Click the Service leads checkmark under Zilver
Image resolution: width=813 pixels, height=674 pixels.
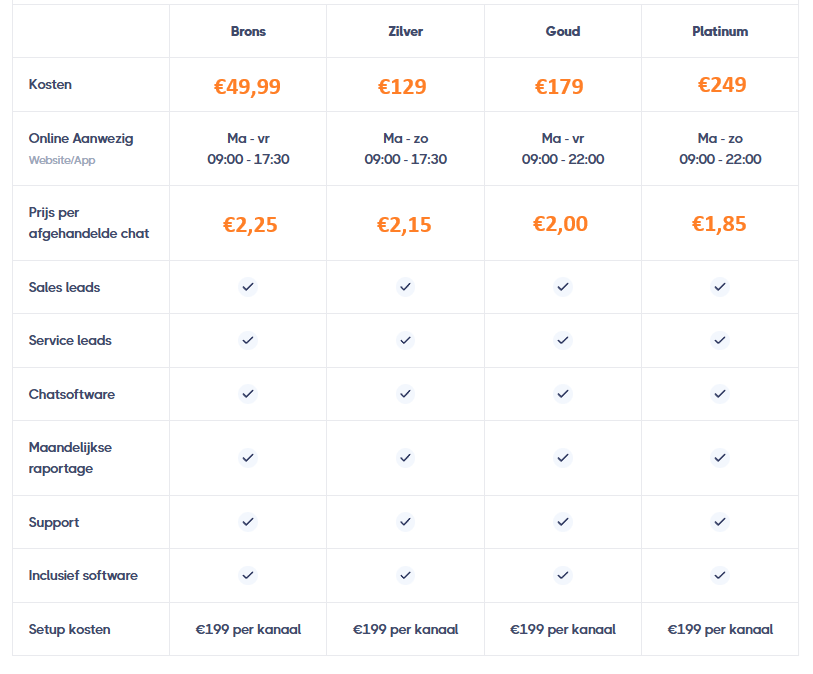coord(405,340)
